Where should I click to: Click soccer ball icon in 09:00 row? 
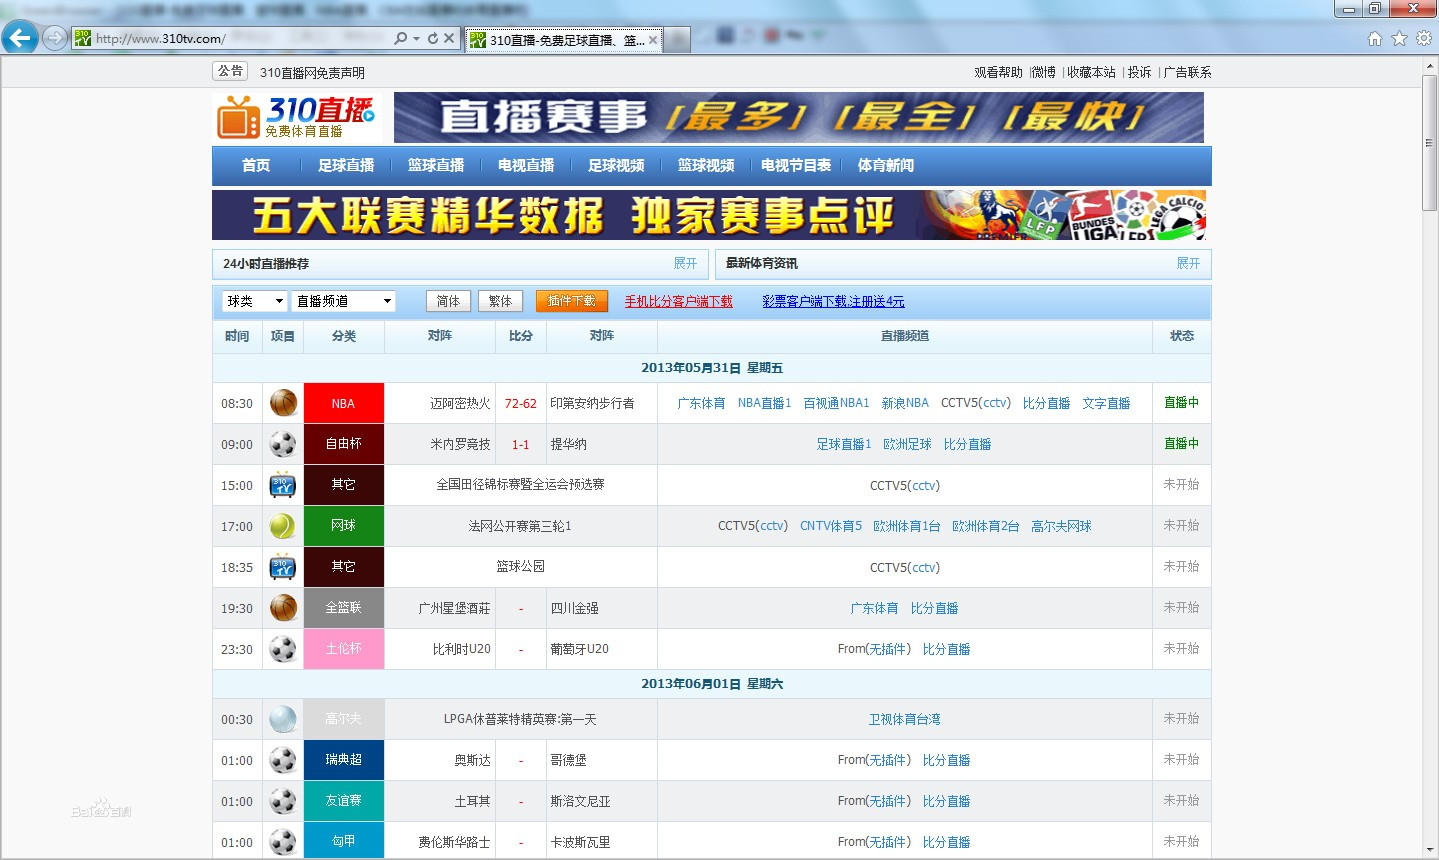283,444
